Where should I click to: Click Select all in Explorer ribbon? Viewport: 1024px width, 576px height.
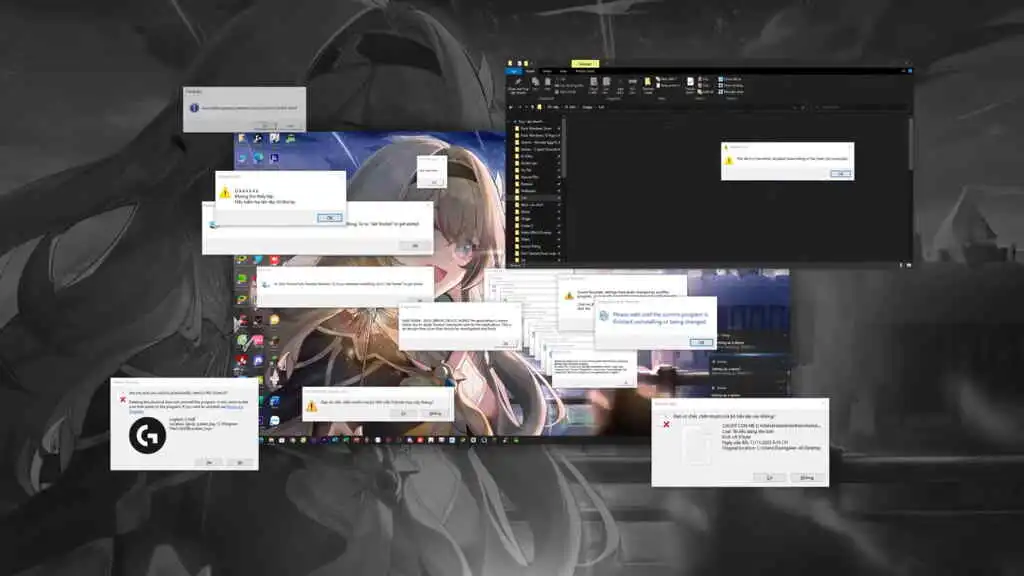(730, 79)
